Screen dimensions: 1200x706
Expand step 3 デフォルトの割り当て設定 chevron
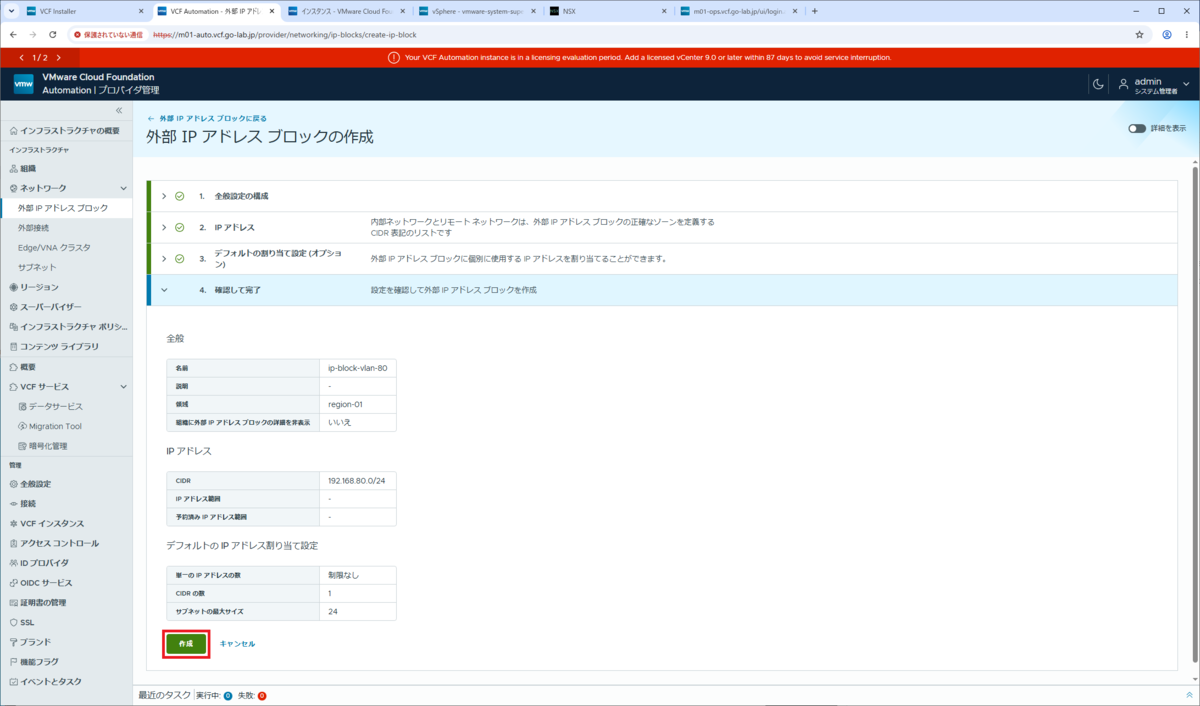pyautogui.click(x=164, y=258)
